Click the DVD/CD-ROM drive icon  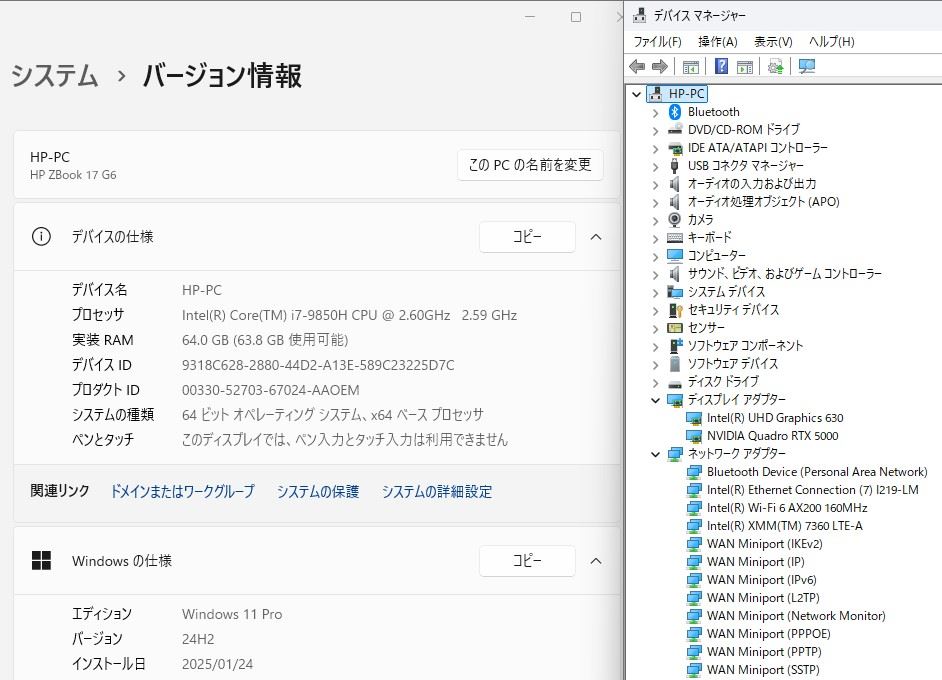pos(675,130)
